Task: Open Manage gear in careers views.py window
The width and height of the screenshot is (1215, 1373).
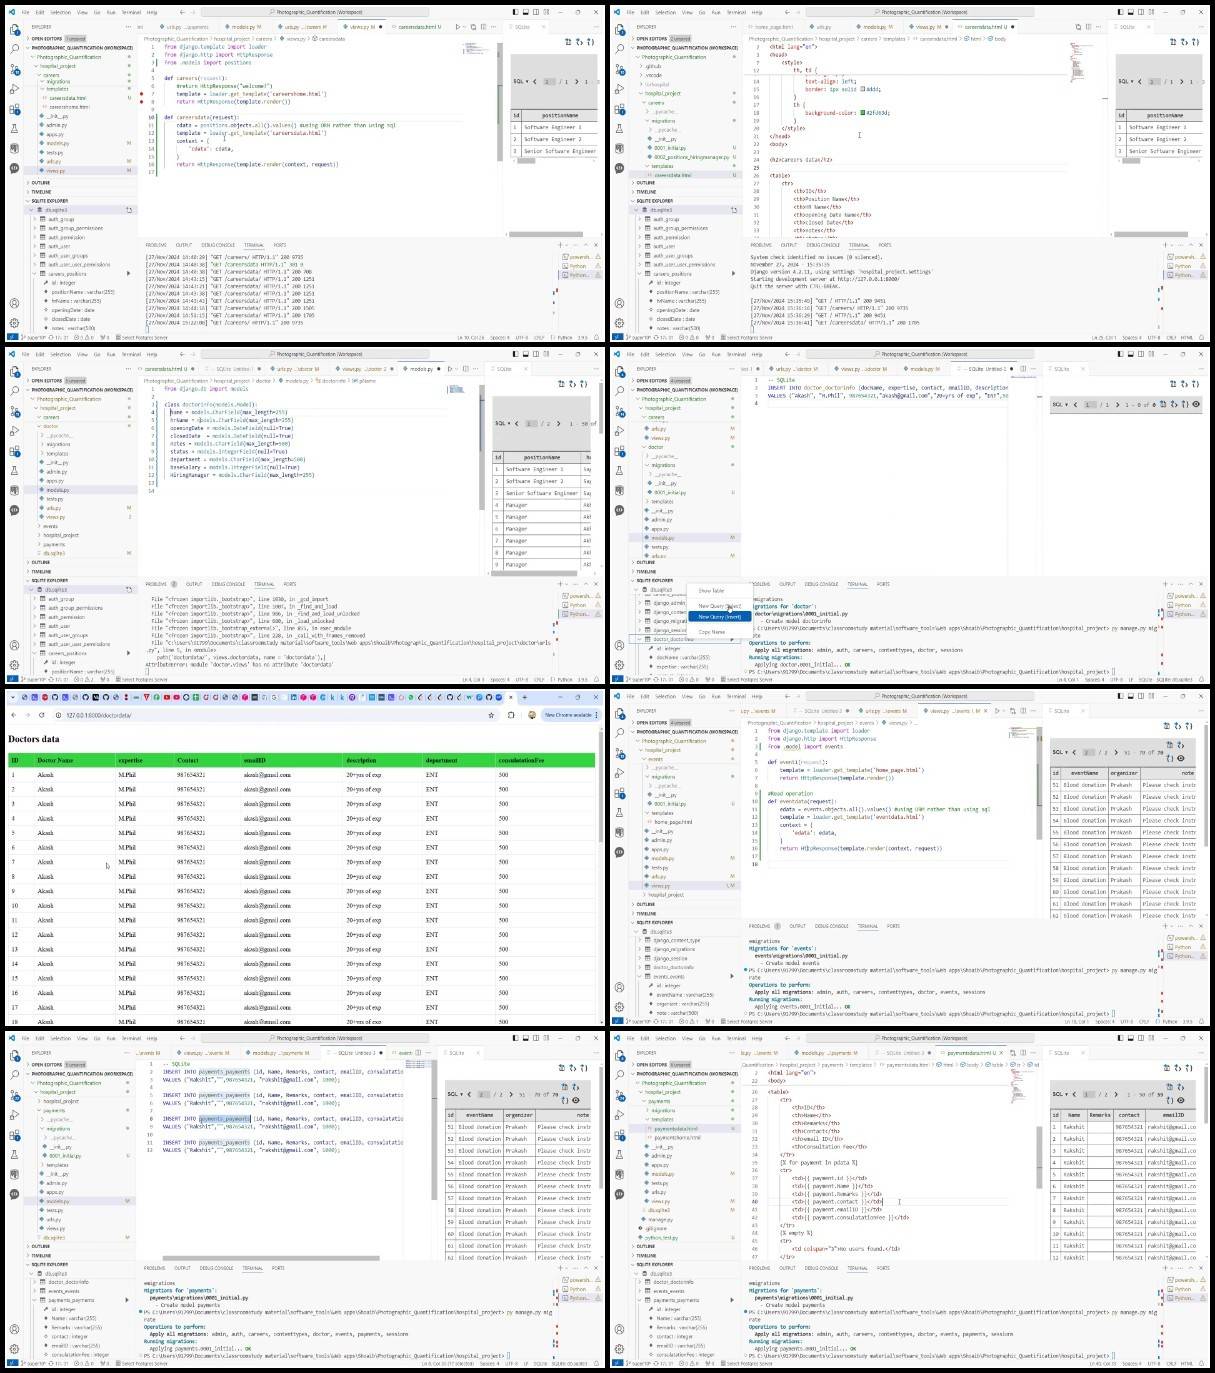Action: tap(14, 323)
